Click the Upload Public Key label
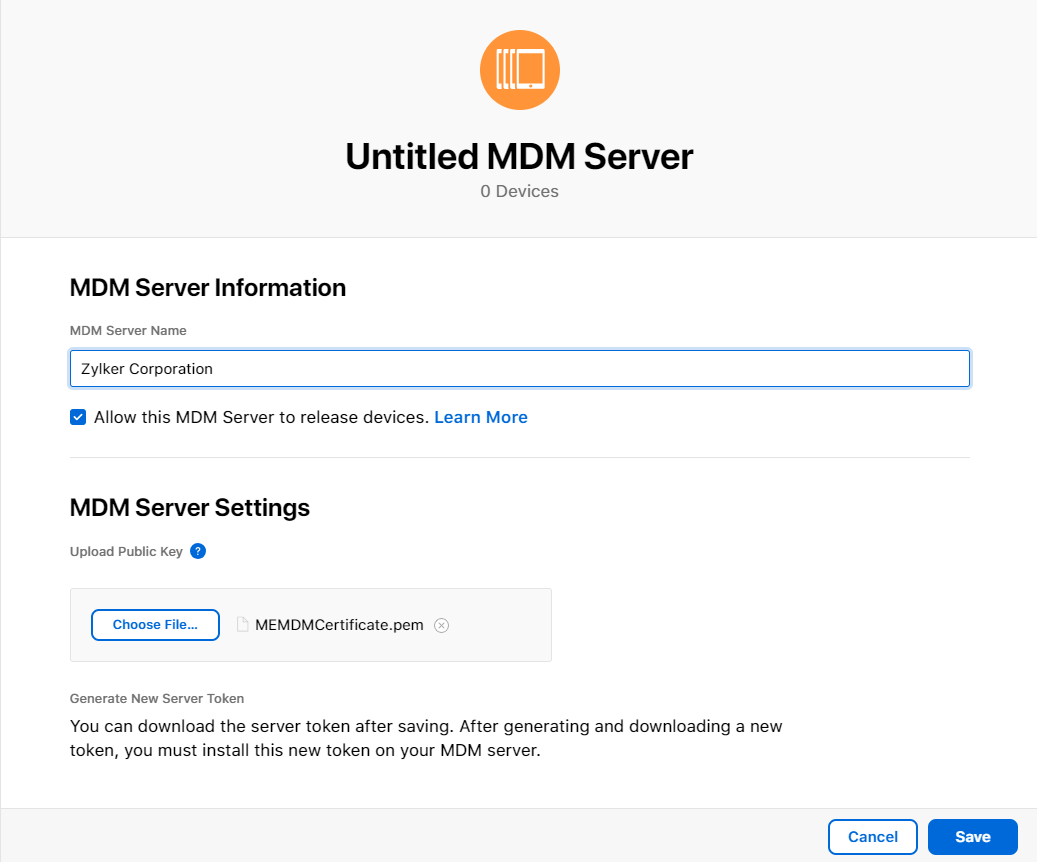 pos(124,551)
